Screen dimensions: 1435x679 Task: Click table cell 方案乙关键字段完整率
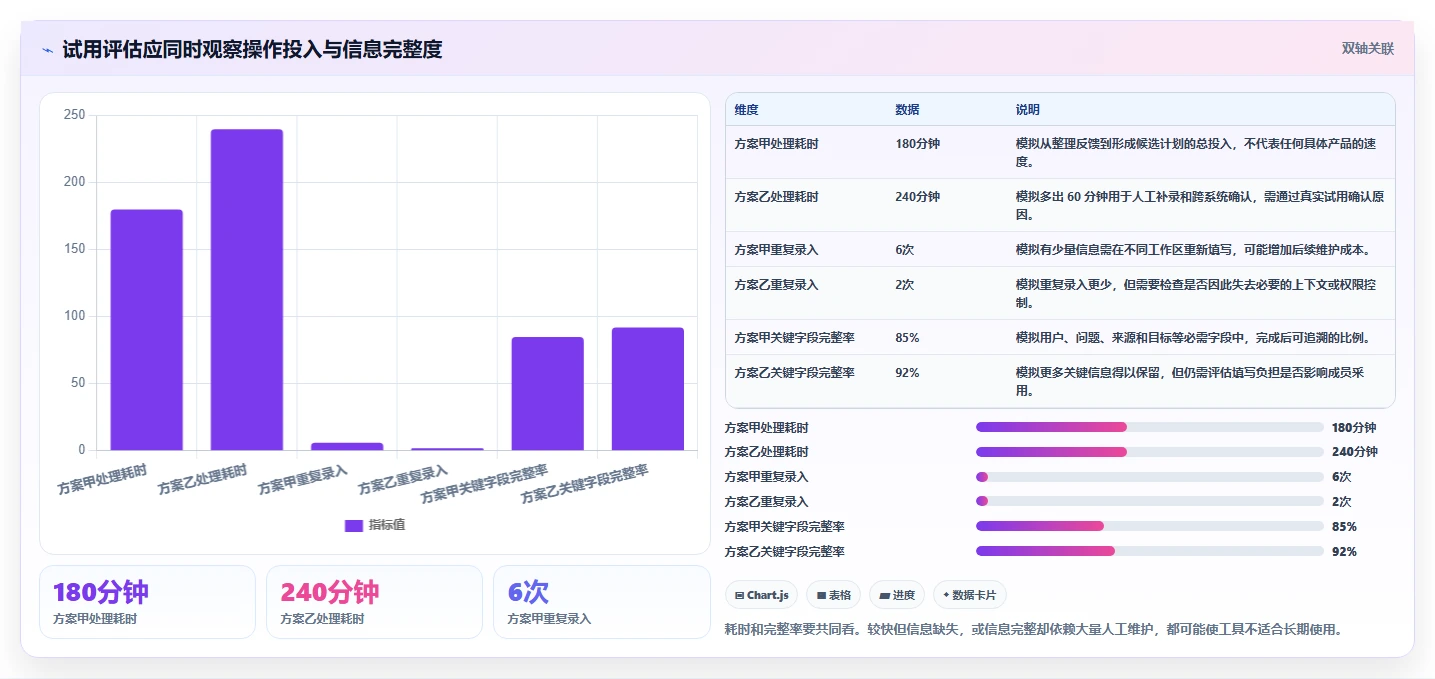794,372
